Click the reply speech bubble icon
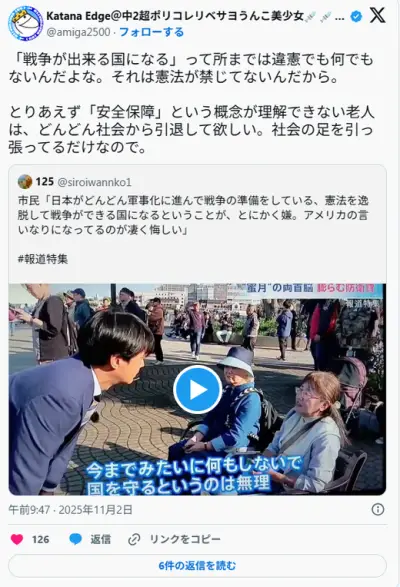Image resolution: width=400 pixels, height=587 pixels. point(76,539)
